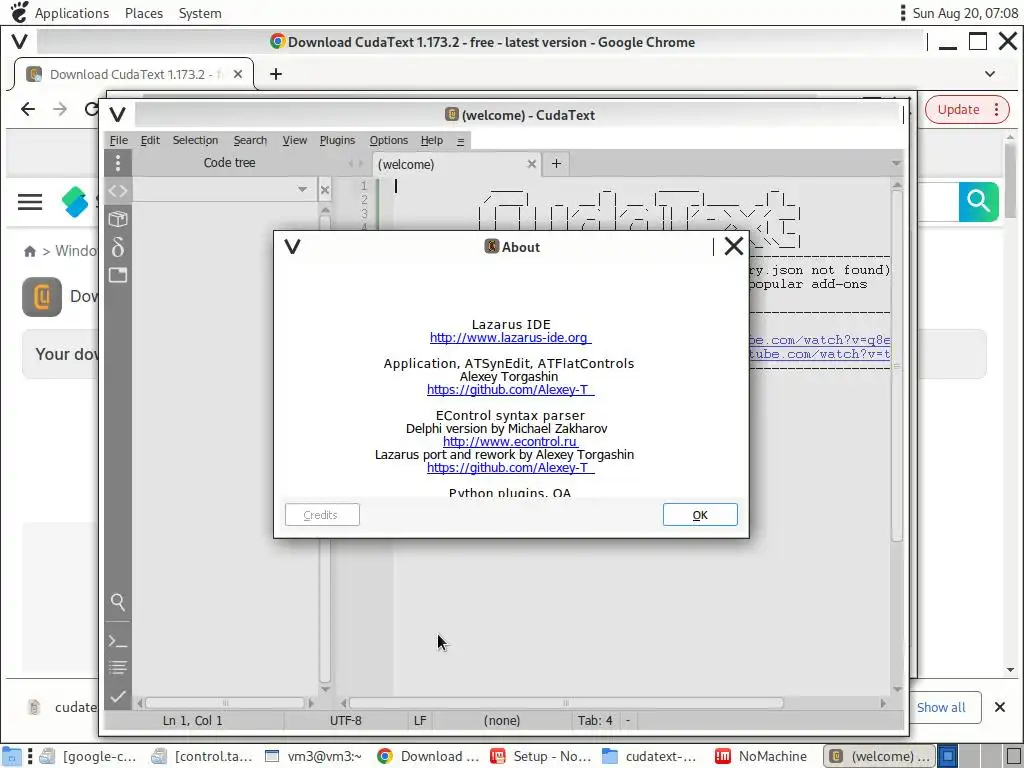
Task: Click the extra menu icon after Help
Action: (x=460, y=141)
